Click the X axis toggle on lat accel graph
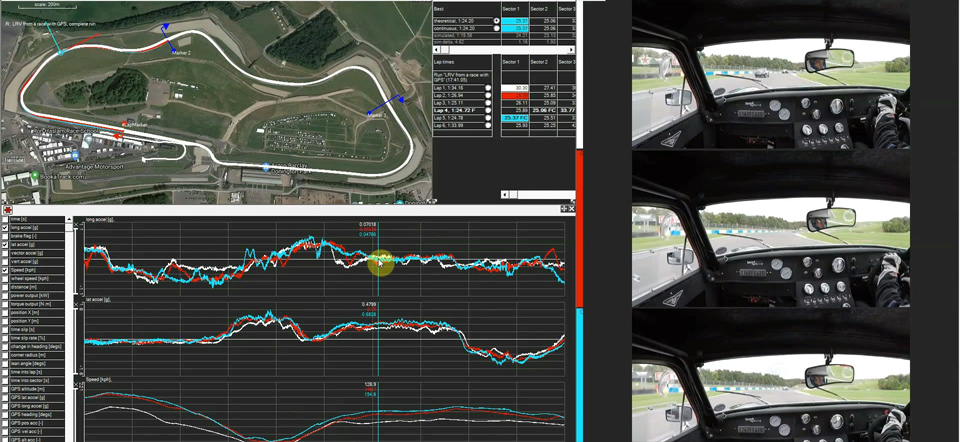The image size is (960, 442). [x=77, y=305]
